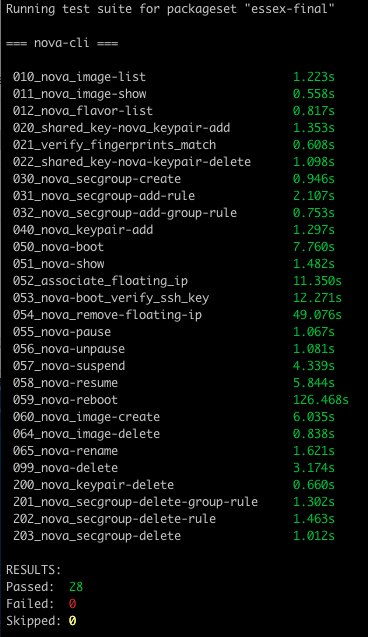This screenshot has width=368, height=637.
Task: Select the 059_nova-reboot test line
Action: pos(180,400)
